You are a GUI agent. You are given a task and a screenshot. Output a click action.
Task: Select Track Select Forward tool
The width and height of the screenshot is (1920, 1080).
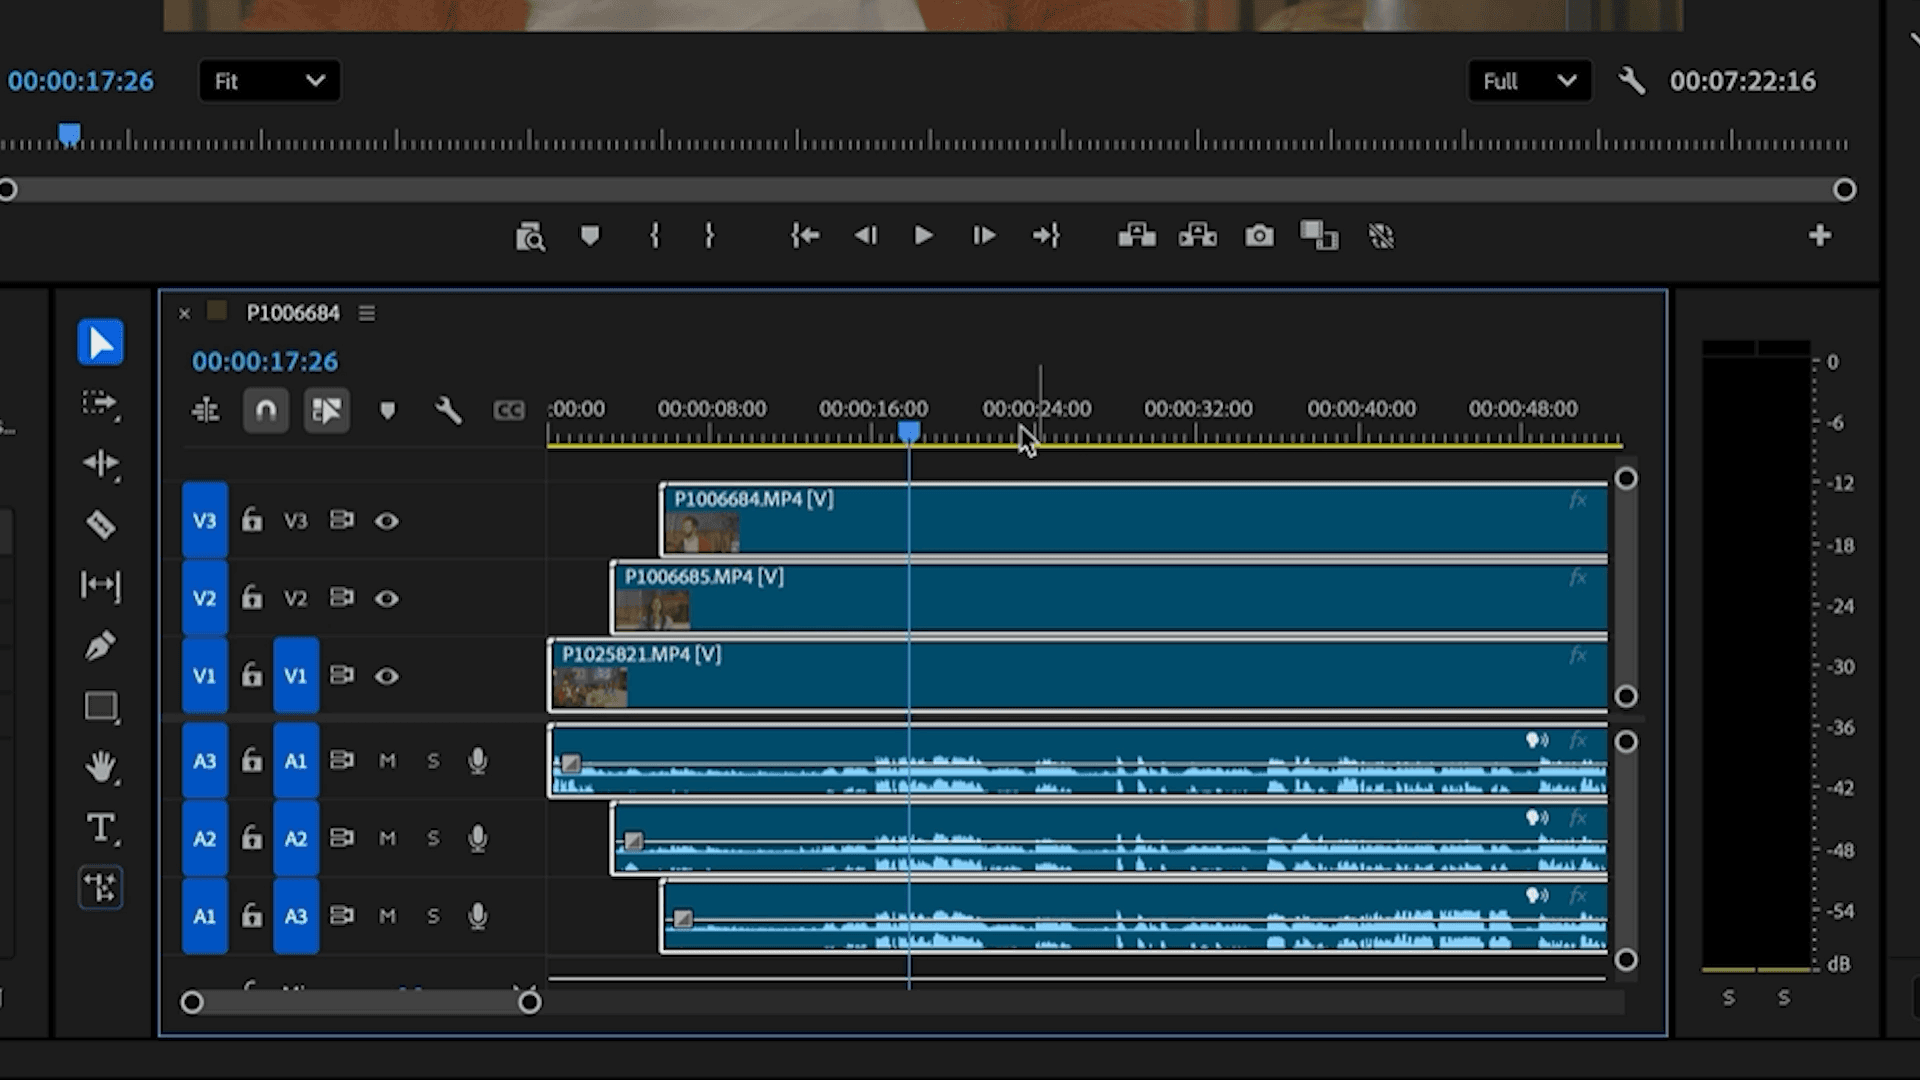100,403
